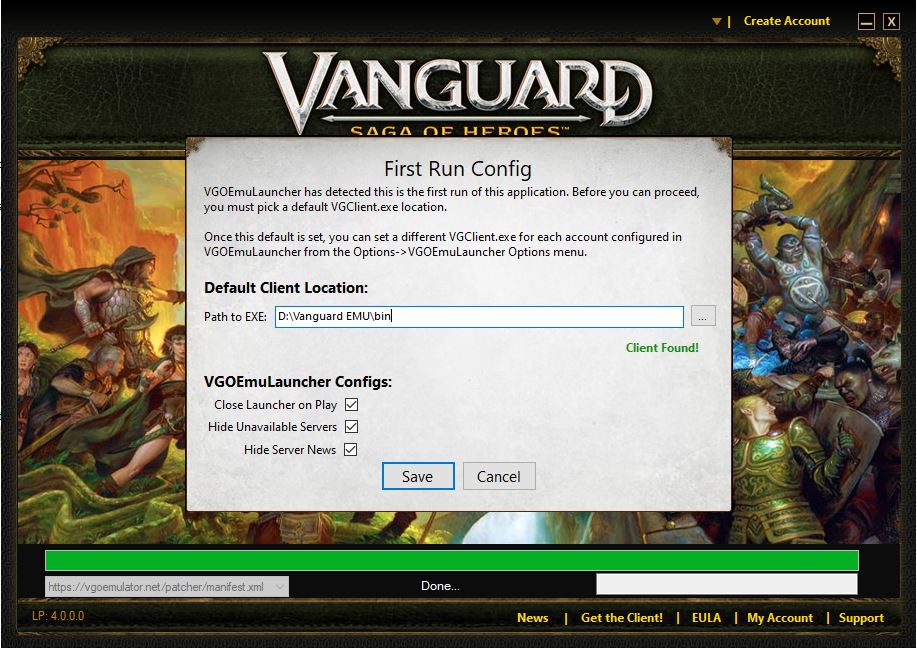Screen dimensions: 917x649
Task: Cancel the First Run Config dialog
Action: (x=499, y=477)
